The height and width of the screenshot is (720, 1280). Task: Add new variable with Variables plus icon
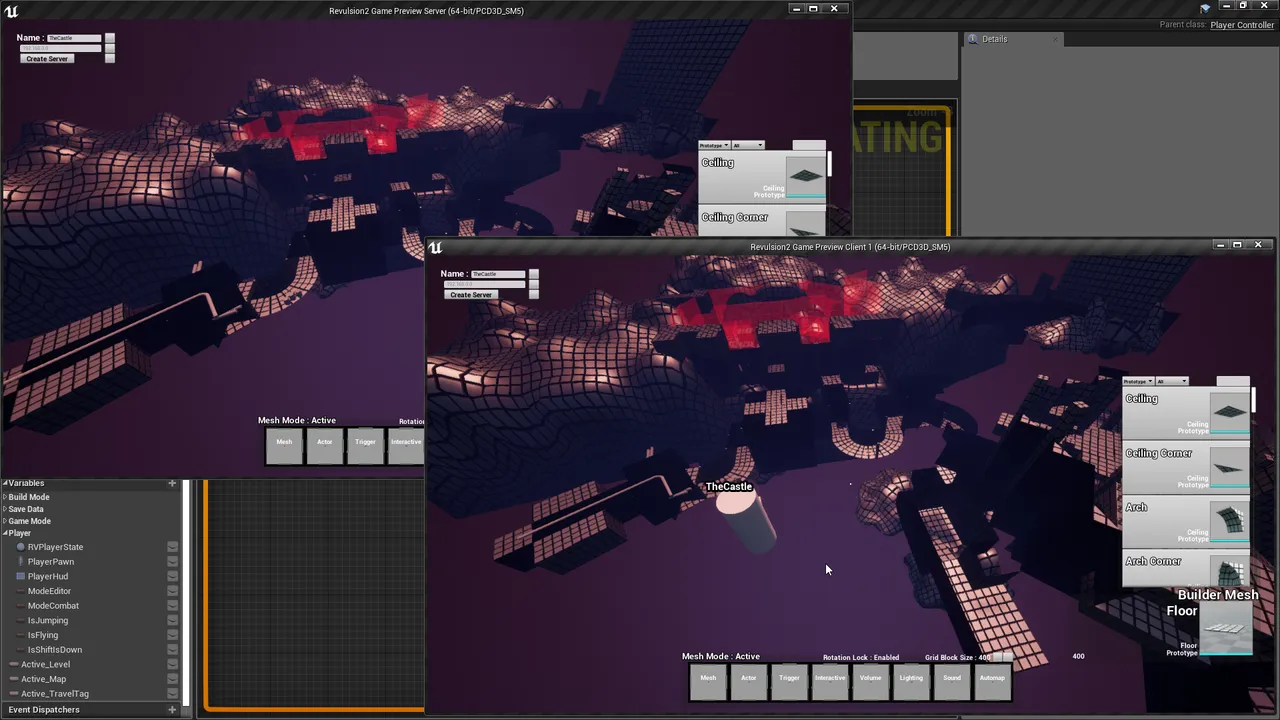click(x=172, y=483)
